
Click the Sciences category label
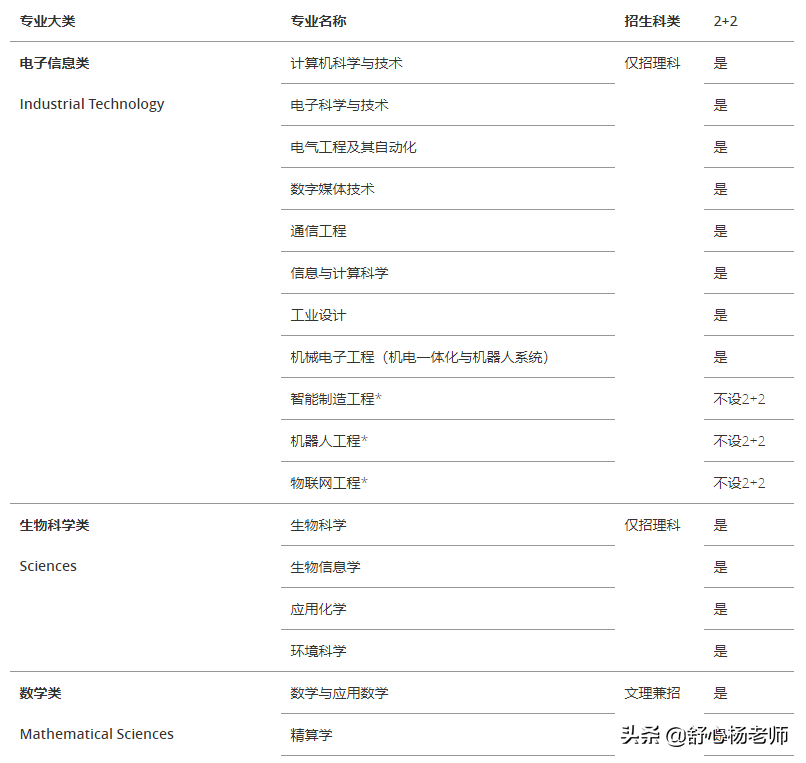click(x=48, y=565)
